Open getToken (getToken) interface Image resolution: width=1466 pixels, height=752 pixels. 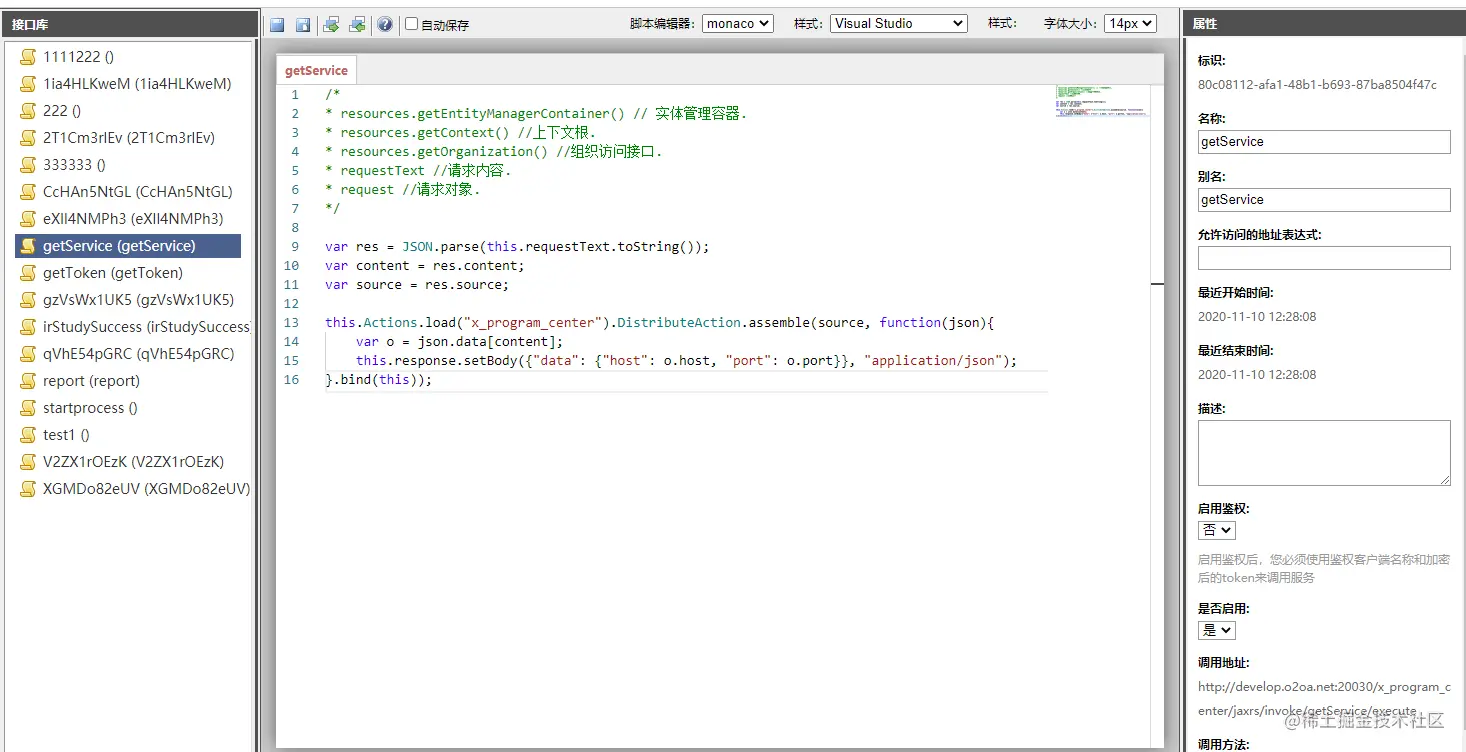point(113,273)
